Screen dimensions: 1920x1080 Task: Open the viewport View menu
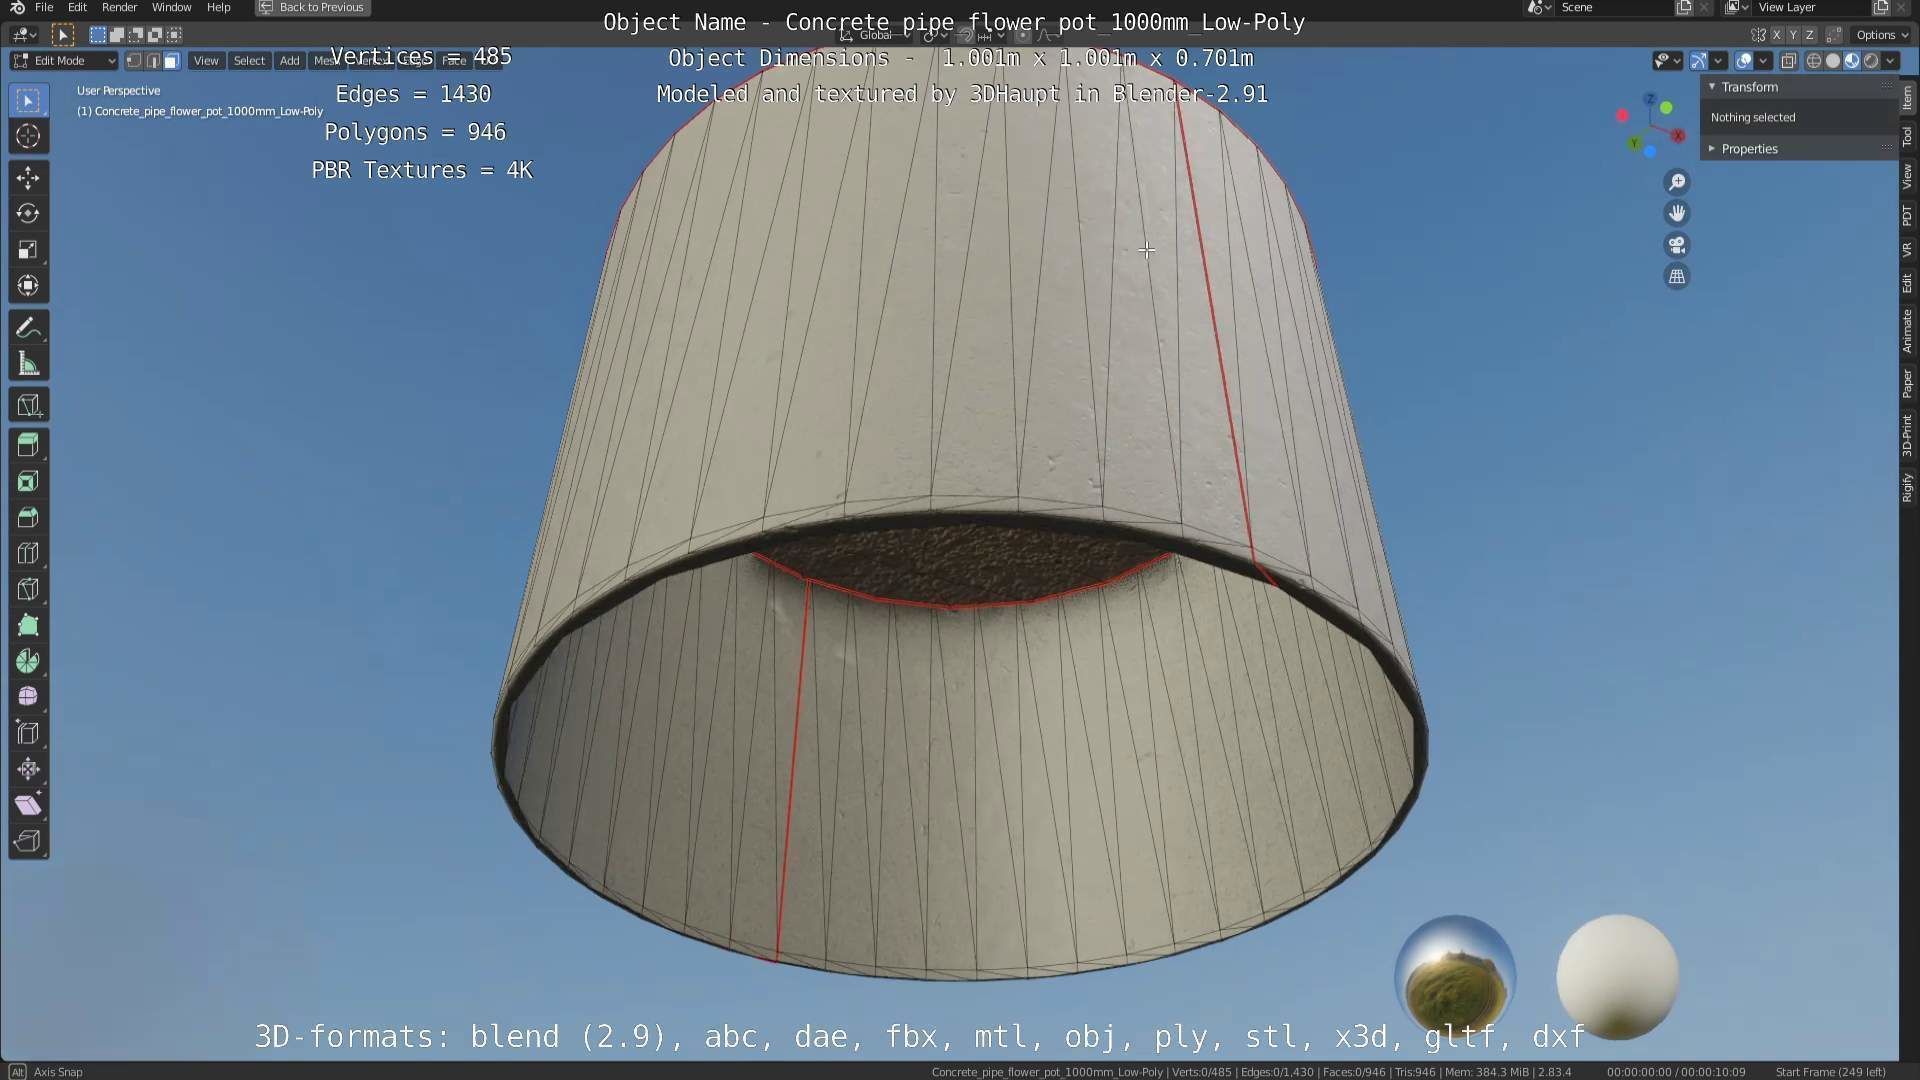(x=206, y=61)
